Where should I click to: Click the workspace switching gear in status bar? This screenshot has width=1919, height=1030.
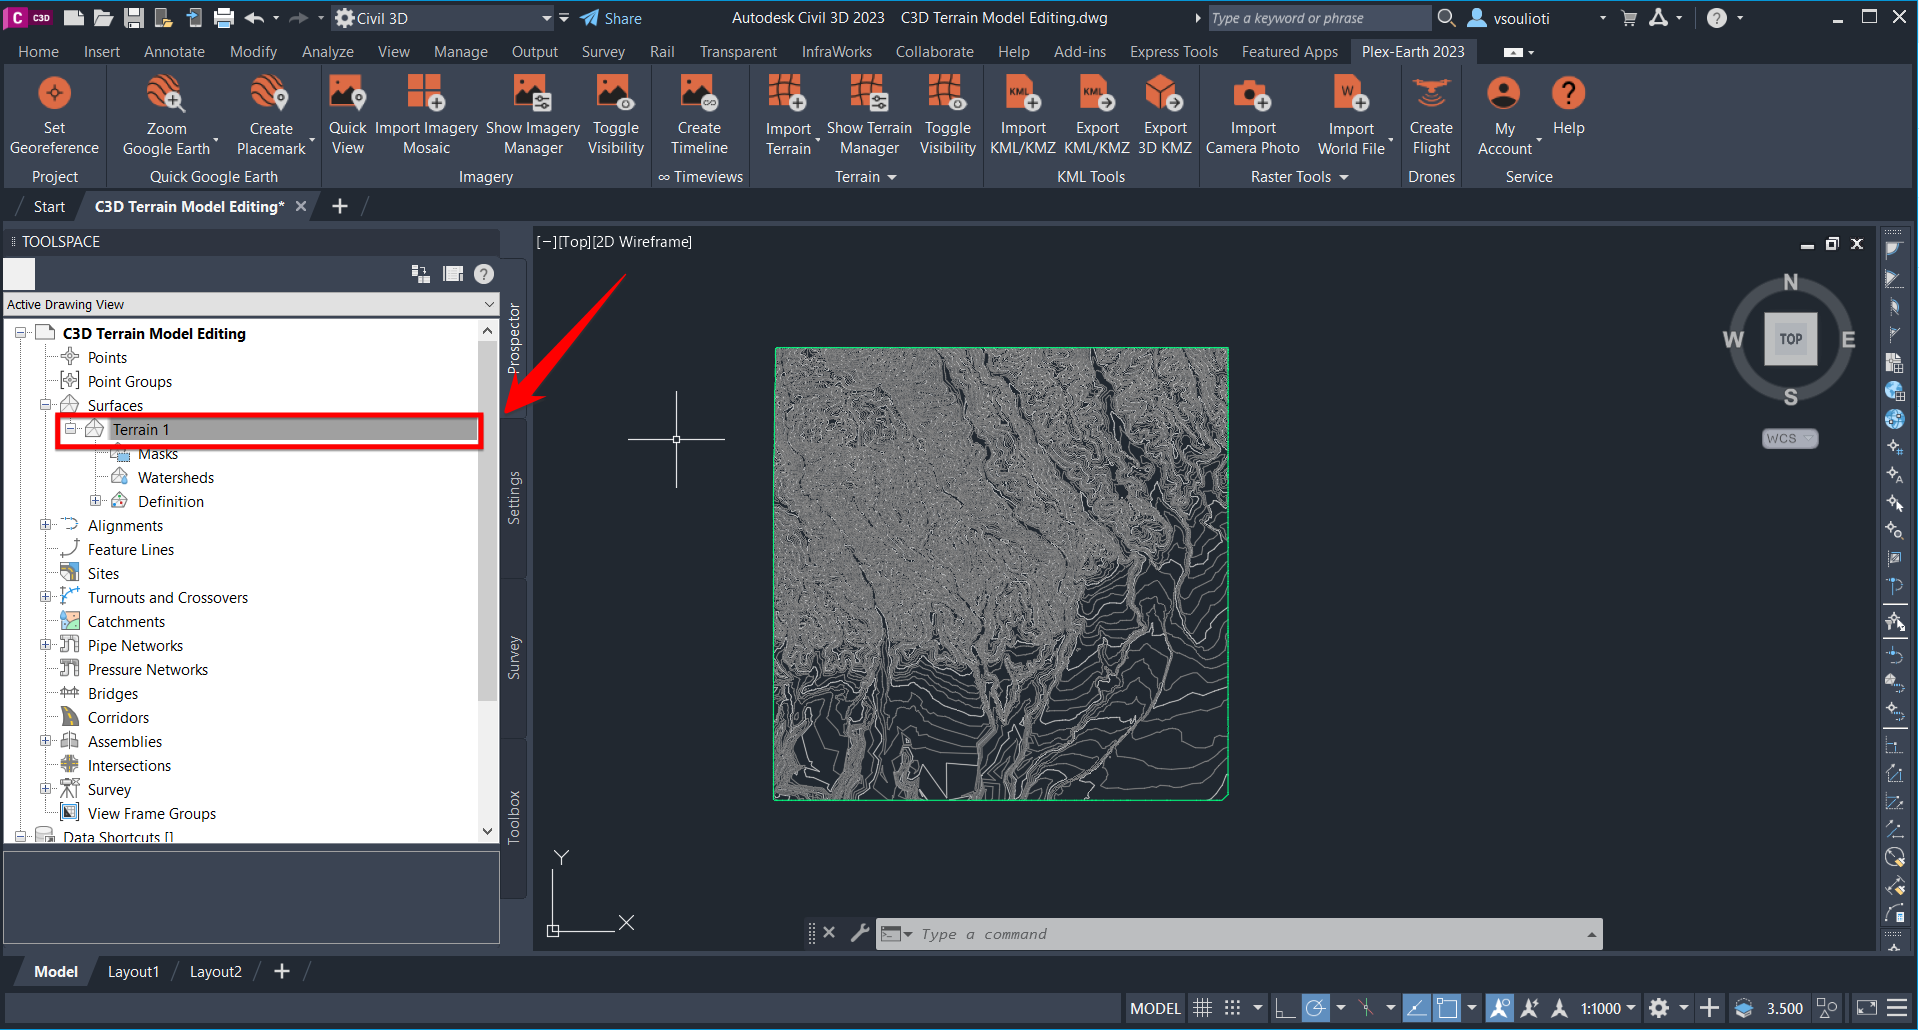[1659, 1008]
